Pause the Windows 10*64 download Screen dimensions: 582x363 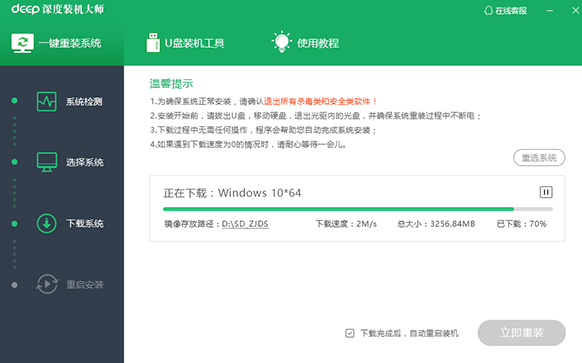[x=546, y=192]
